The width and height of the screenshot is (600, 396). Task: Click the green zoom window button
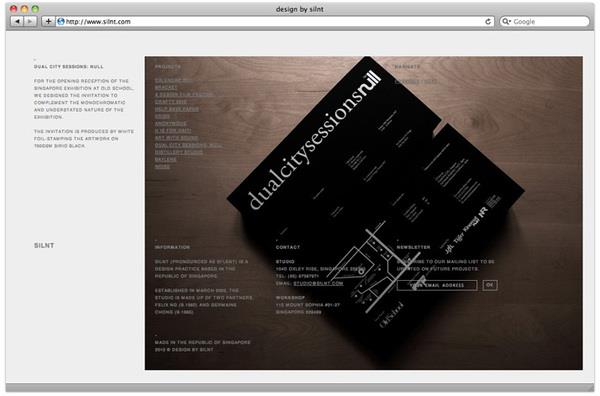pos(35,8)
